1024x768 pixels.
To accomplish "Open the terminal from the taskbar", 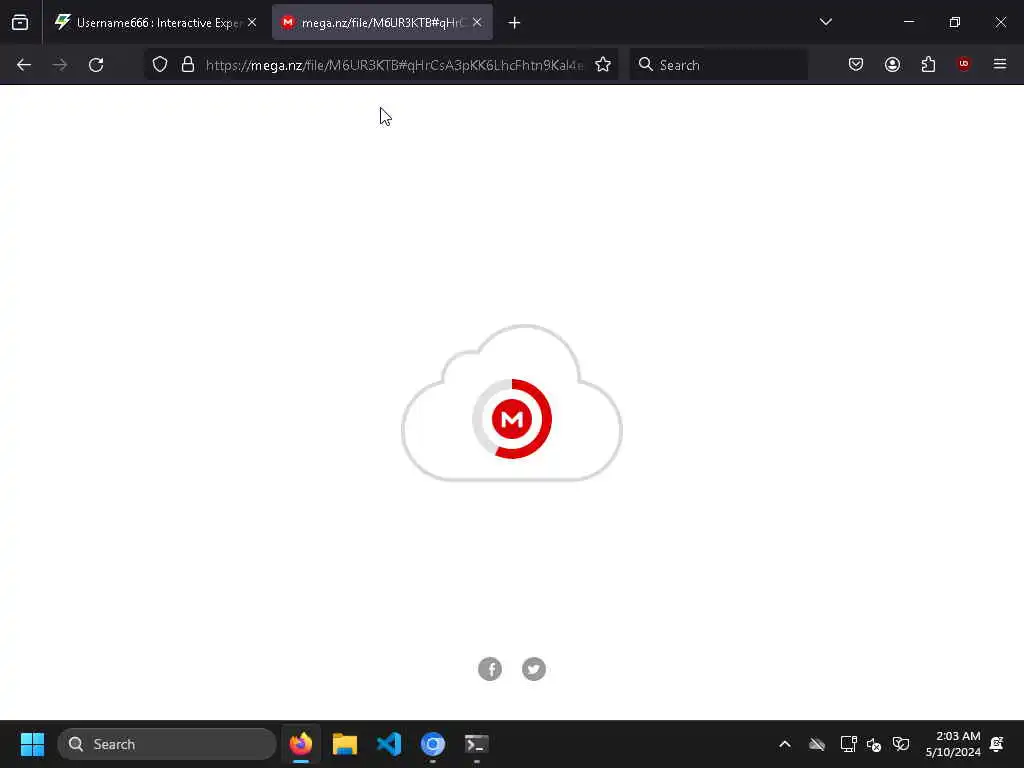I will [477, 744].
